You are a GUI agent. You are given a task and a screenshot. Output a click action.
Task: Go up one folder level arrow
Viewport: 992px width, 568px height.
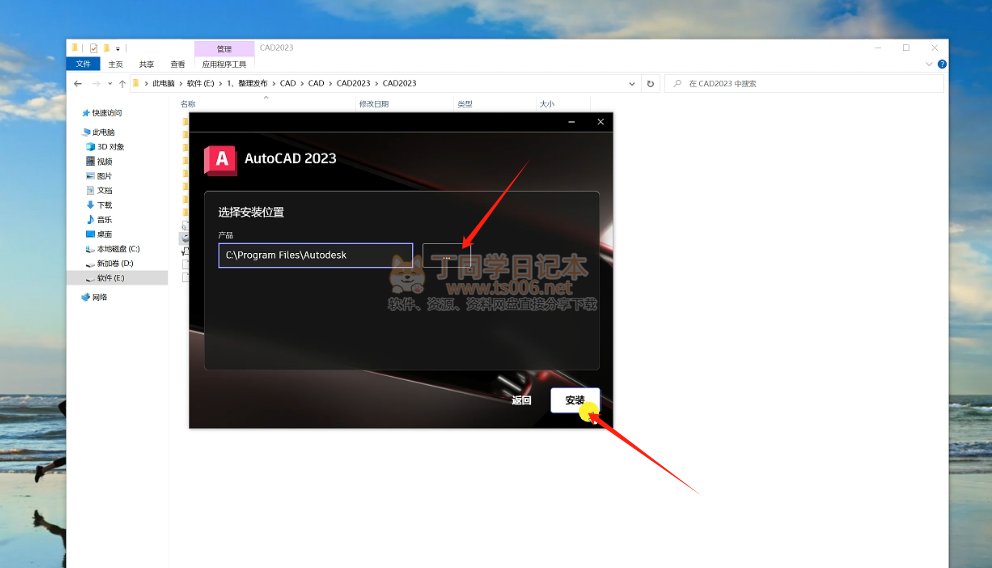[x=122, y=83]
